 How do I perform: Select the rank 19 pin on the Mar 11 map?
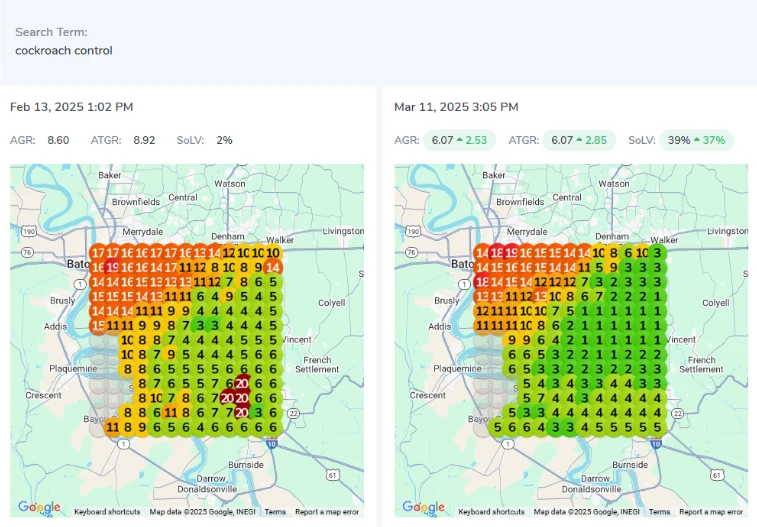(513, 253)
